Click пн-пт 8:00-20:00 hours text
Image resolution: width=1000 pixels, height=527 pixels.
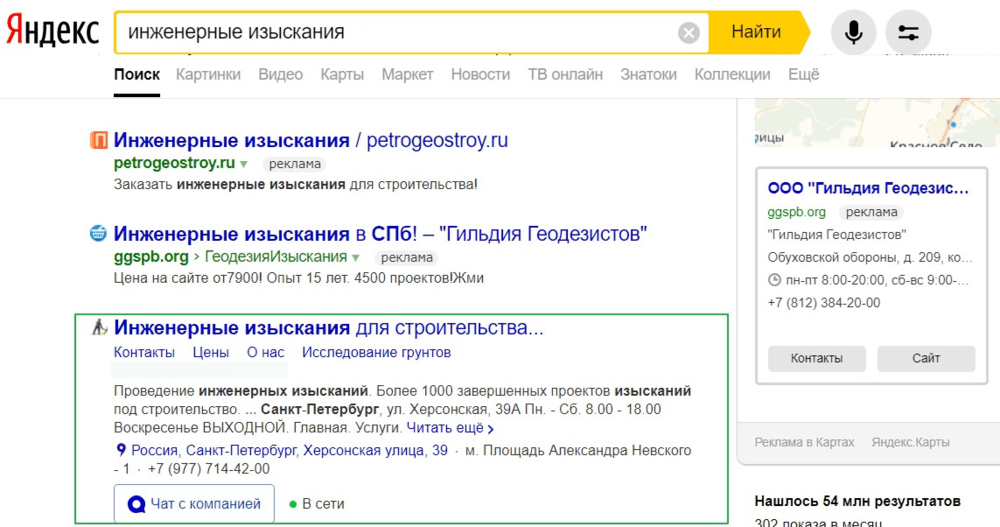(877, 280)
